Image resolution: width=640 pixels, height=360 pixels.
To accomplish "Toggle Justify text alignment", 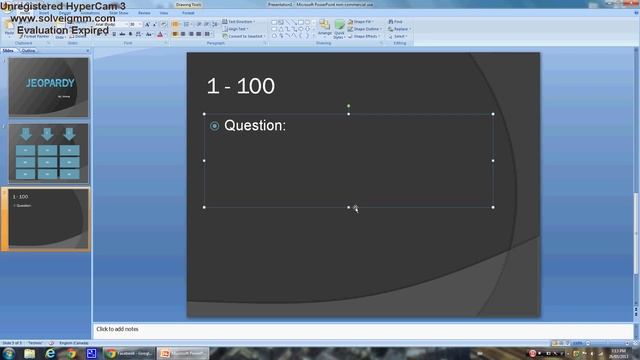I will [198, 34].
